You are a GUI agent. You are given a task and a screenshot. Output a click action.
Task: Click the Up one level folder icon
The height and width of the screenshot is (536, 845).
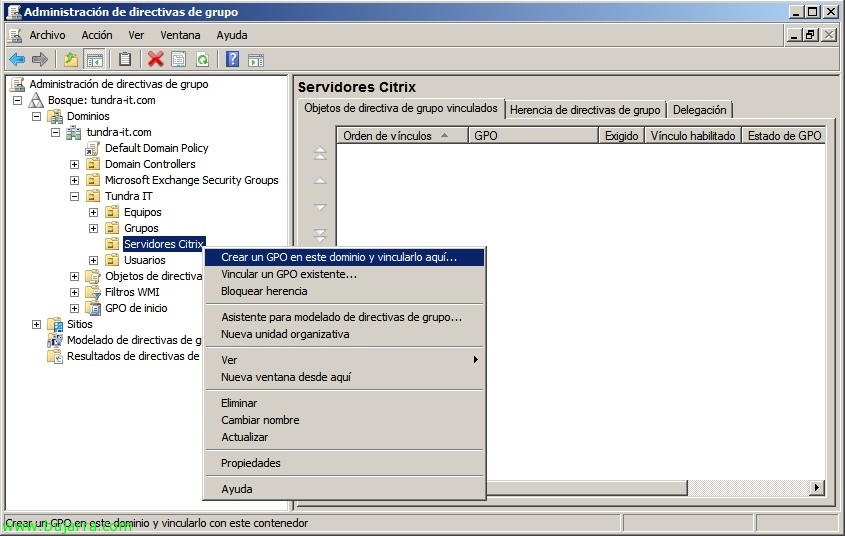(71, 59)
